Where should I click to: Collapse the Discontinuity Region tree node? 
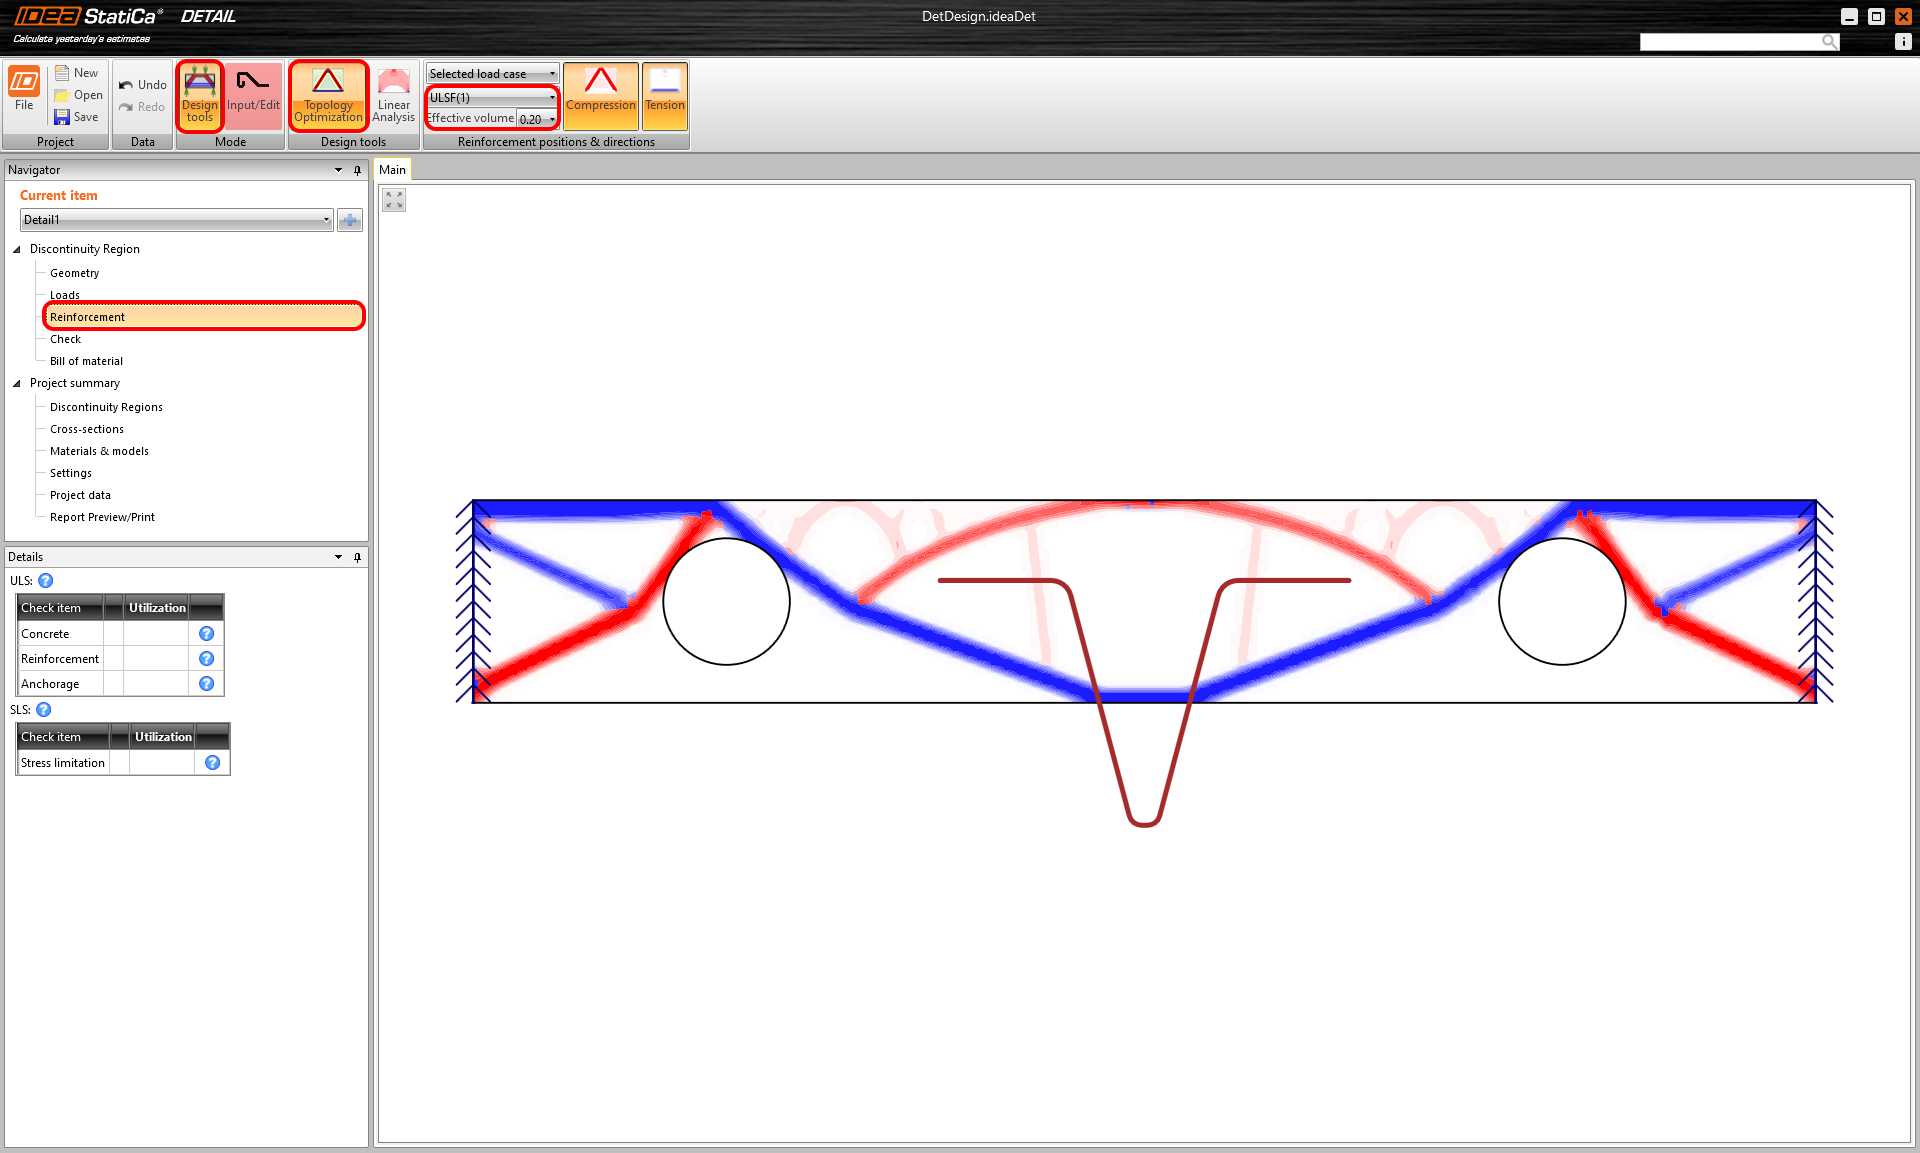(17, 249)
